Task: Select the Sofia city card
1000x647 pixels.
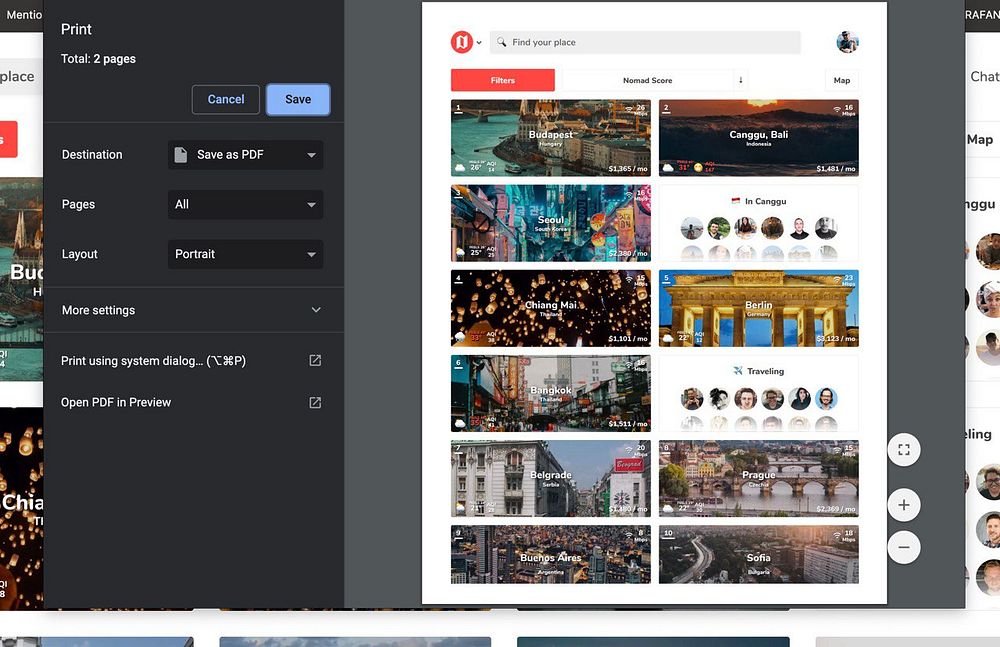Action: tap(758, 554)
